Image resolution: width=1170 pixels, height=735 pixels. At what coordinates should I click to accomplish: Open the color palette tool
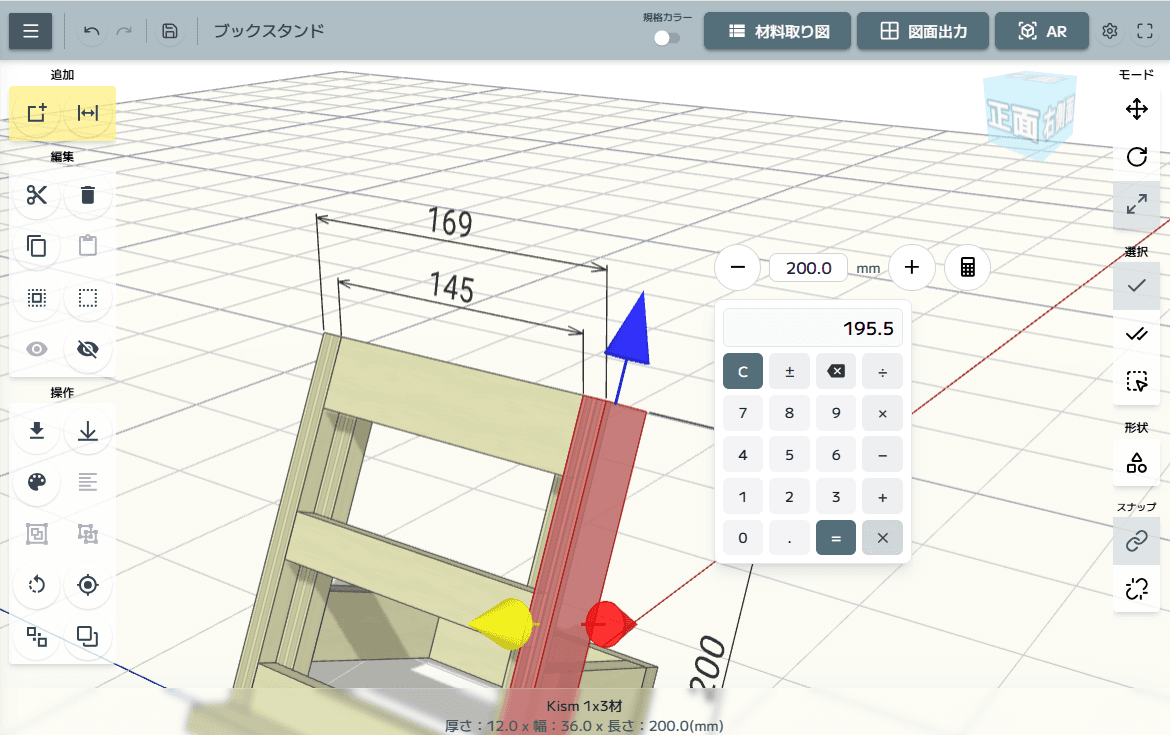pos(37,483)
